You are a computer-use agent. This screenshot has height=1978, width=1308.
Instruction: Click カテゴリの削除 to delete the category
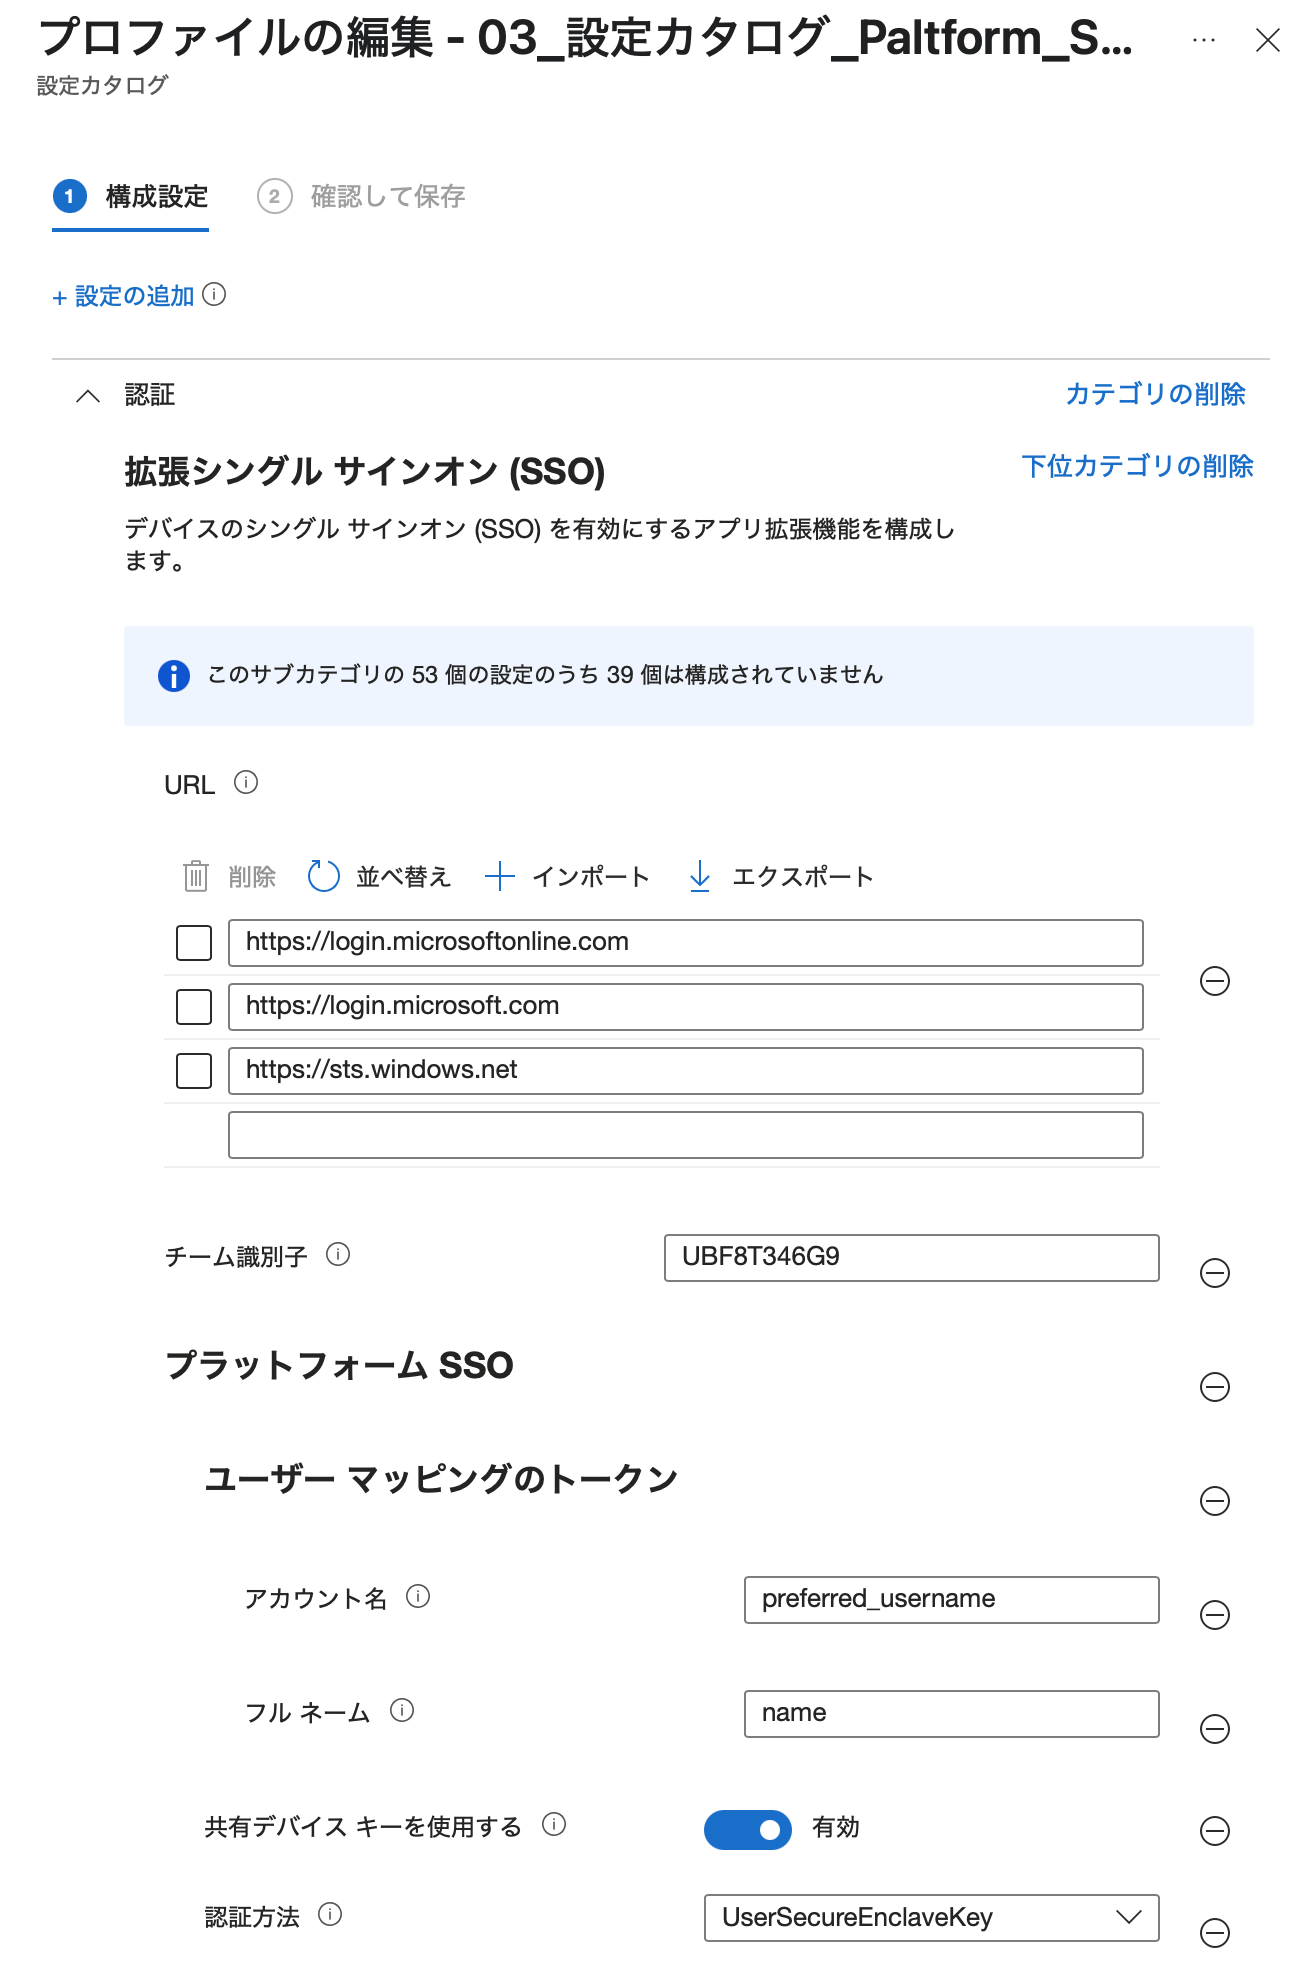pos(1155,394)
